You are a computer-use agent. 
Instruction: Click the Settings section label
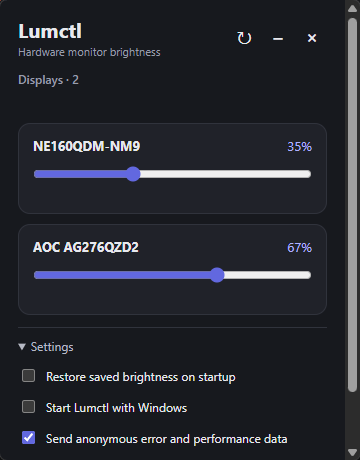click(x=52, y=347)
